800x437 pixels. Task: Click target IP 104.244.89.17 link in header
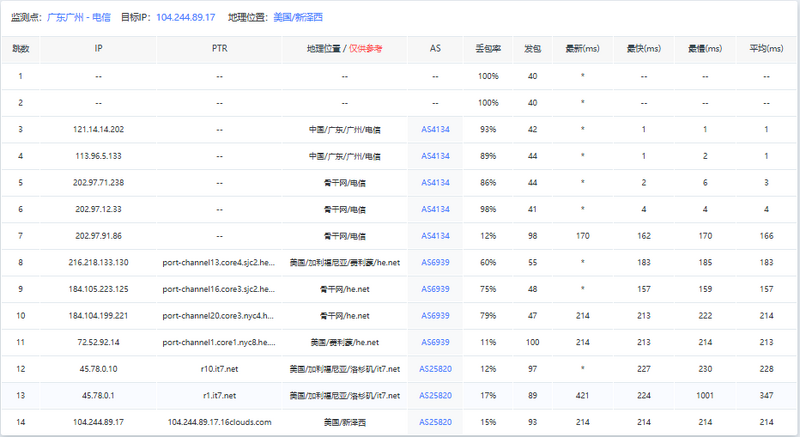click(186, 17)
